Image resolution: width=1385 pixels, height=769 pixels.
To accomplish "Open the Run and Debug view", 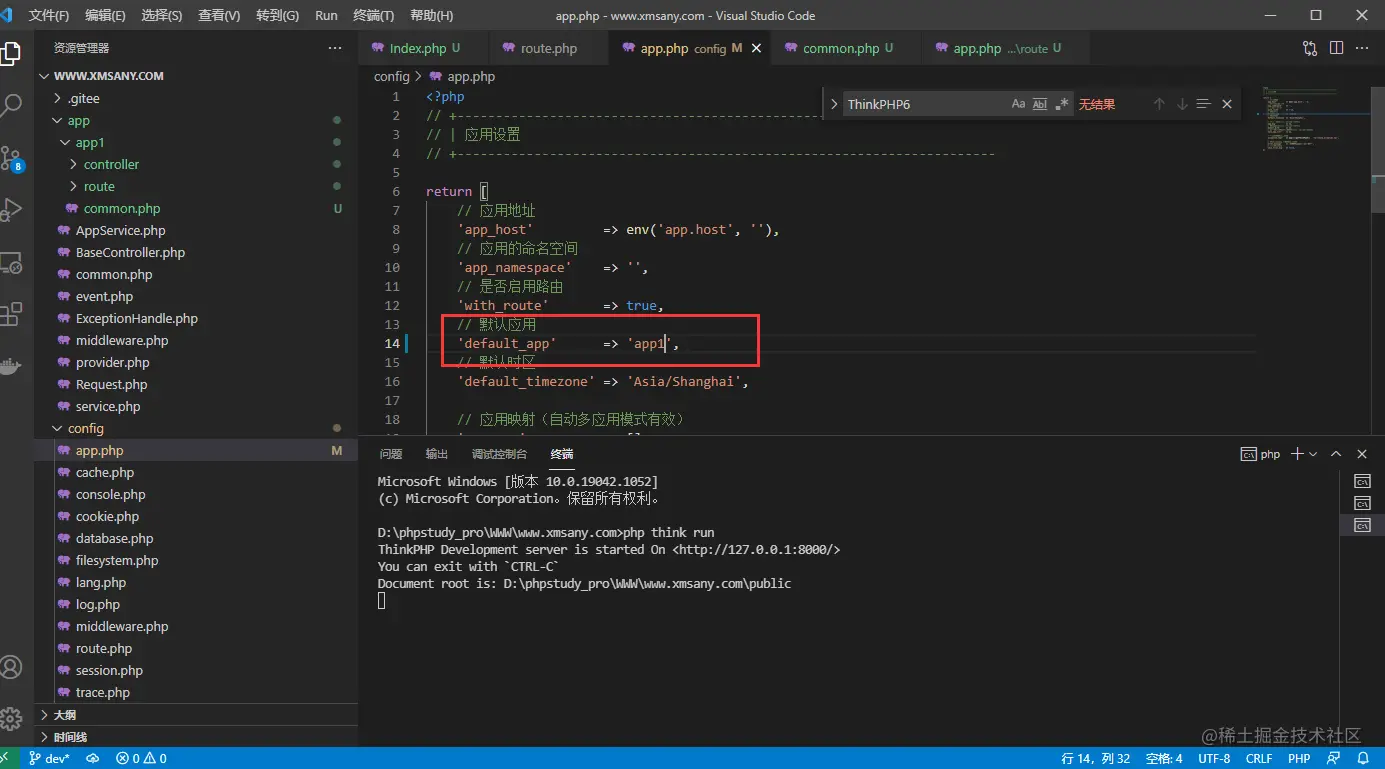I will (x=10, y=210).
